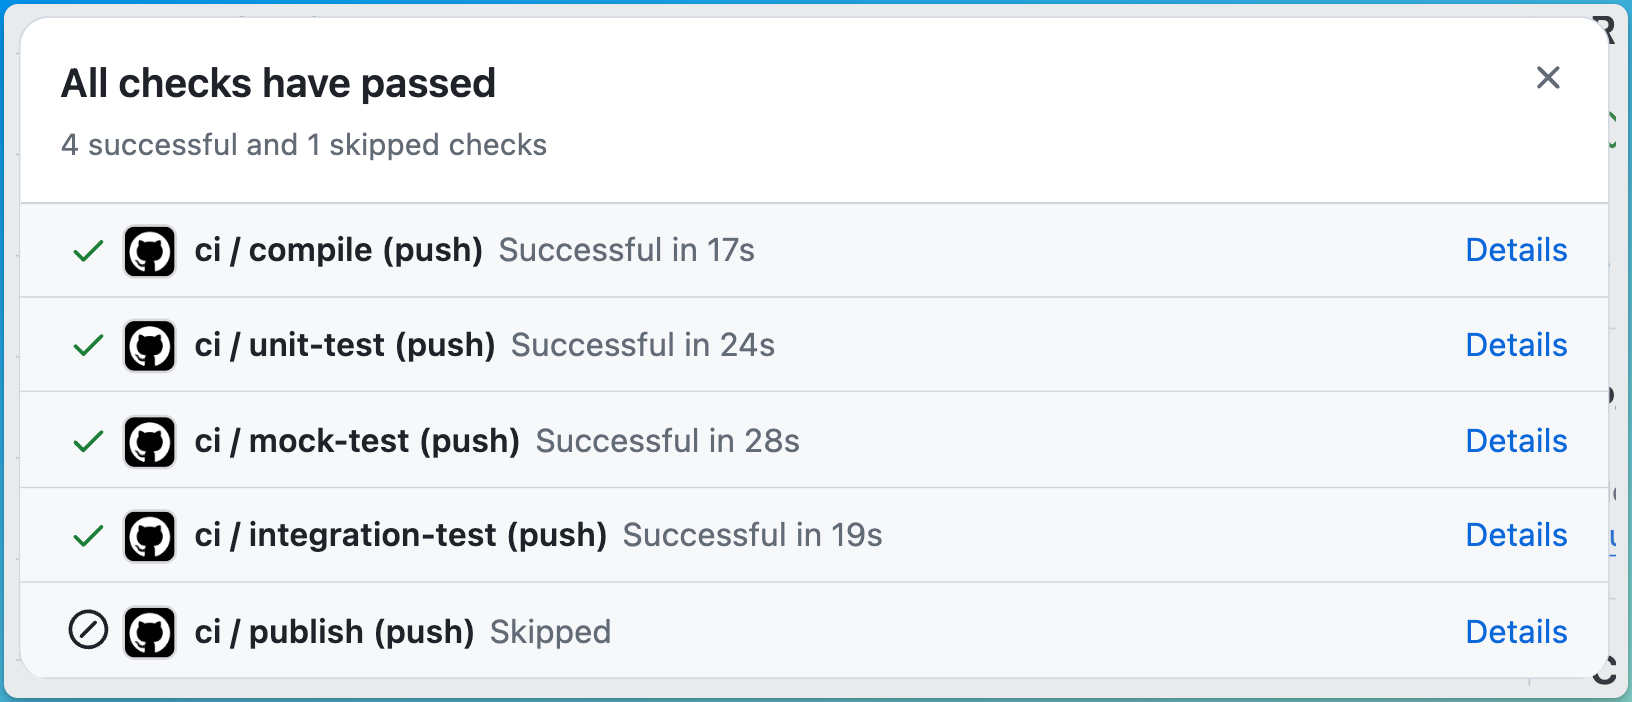Viewport: 1632px width, 702px height.
Task: Click GitHub icon beside ci / mock-test
Action: tap(150, 442)
